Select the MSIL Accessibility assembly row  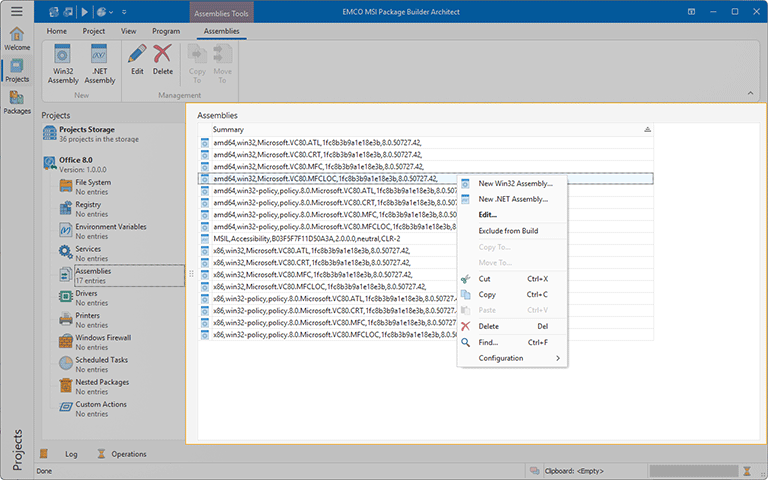pyautogui.click(x=301, y=238)
